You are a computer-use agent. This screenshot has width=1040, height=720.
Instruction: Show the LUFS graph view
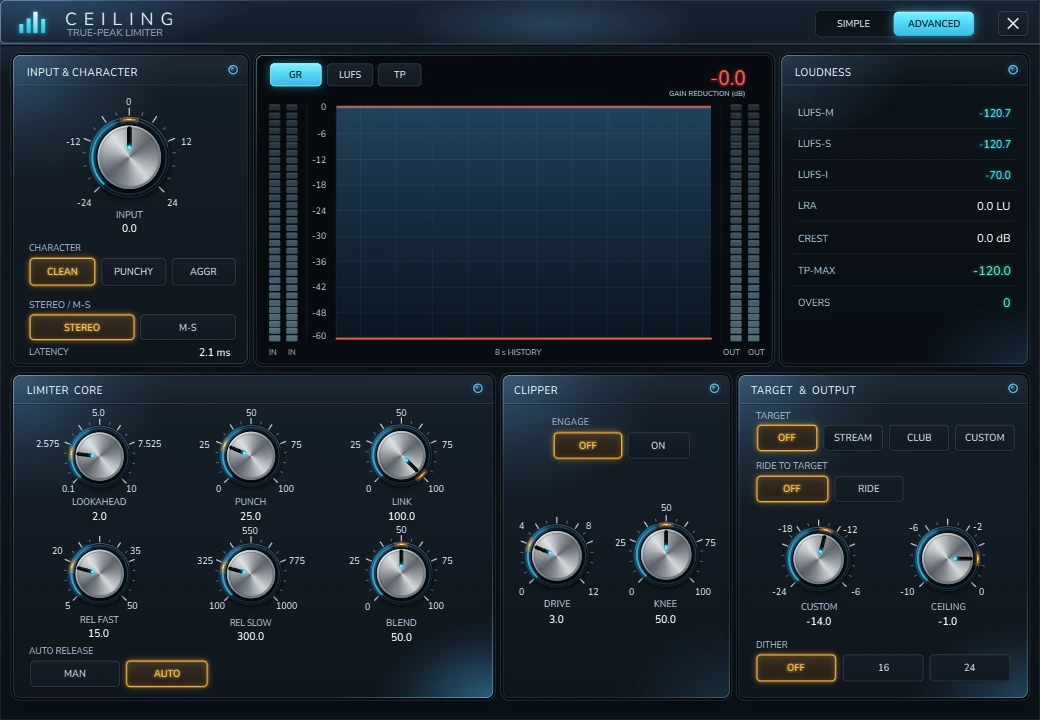point(350,74)
